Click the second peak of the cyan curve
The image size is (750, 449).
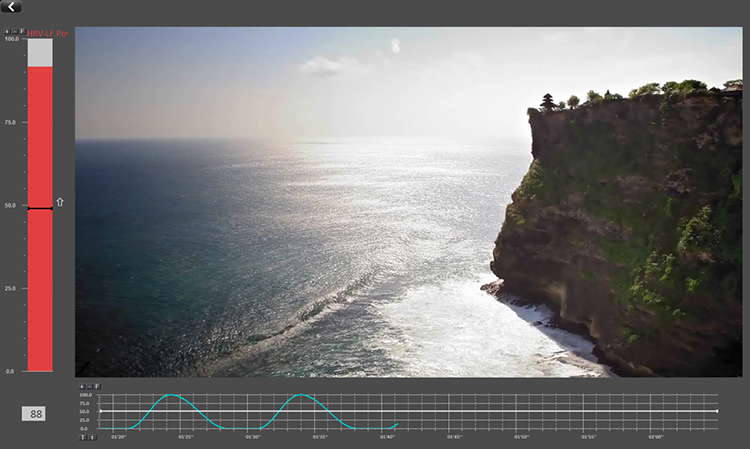(x=301, y=396)
